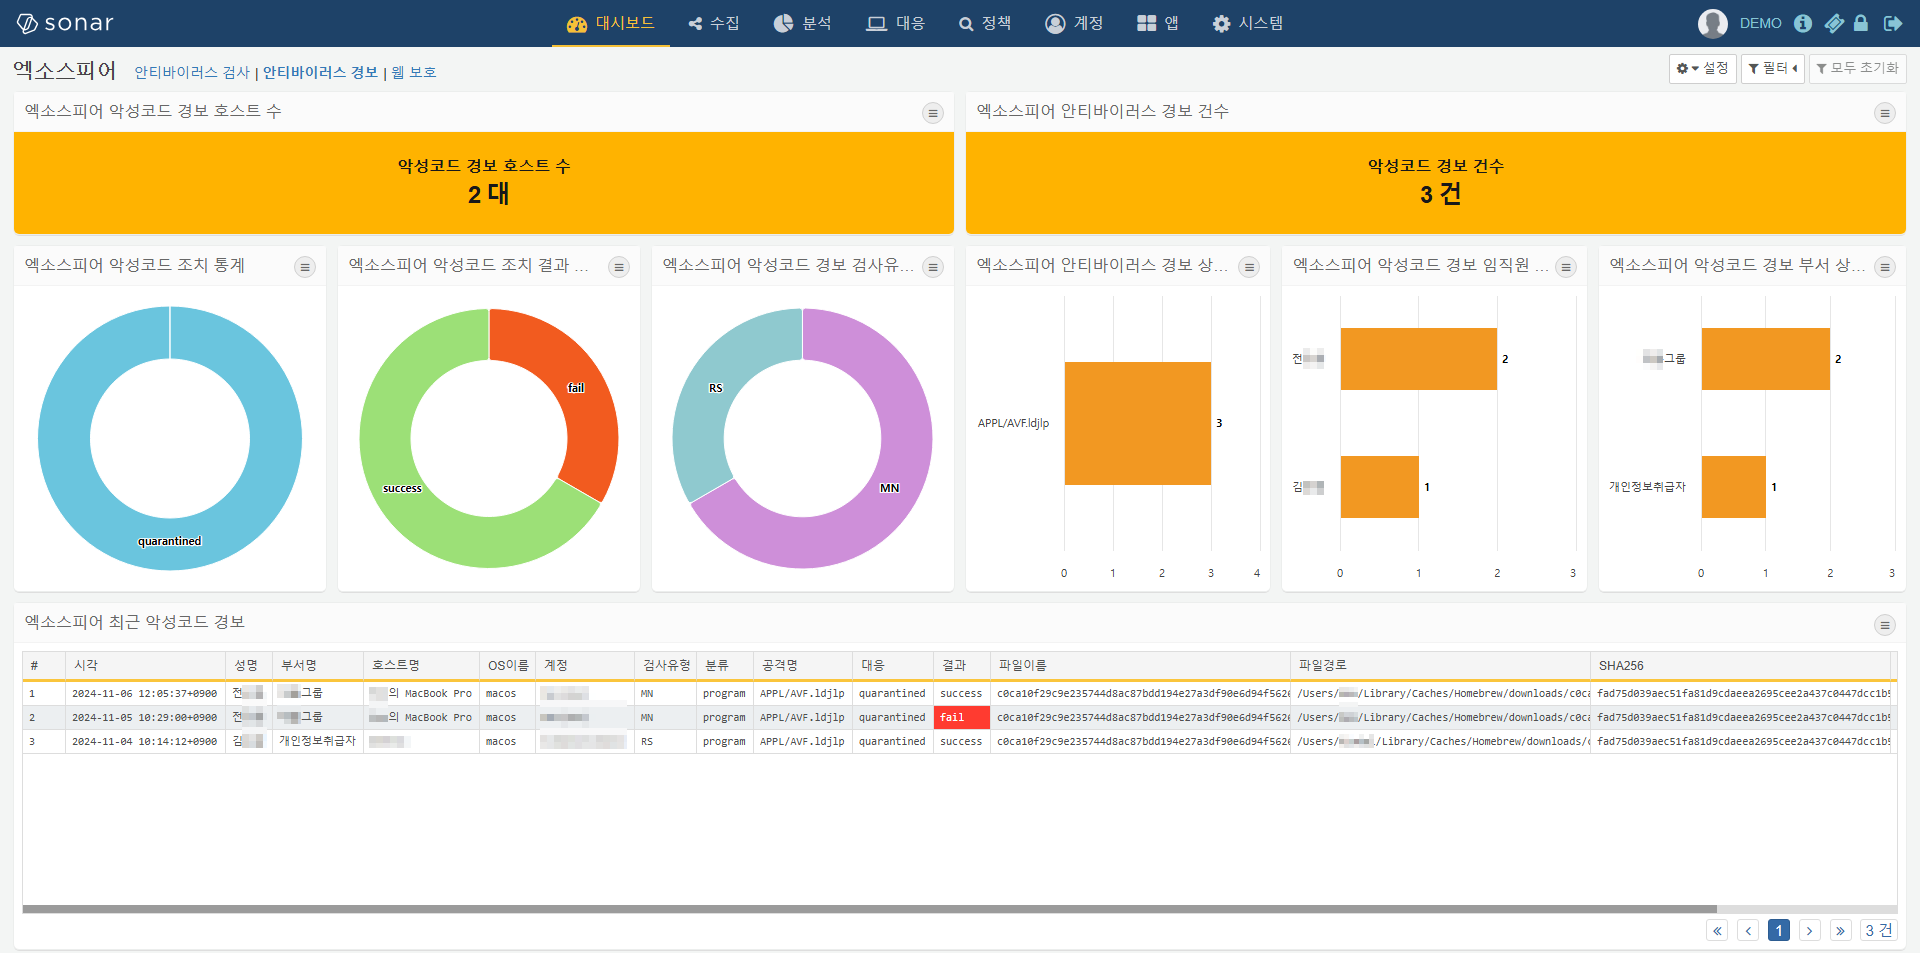Click the lock icon in header
The height and width of the screenshot is (953, 1920).
pos(1861,23)
